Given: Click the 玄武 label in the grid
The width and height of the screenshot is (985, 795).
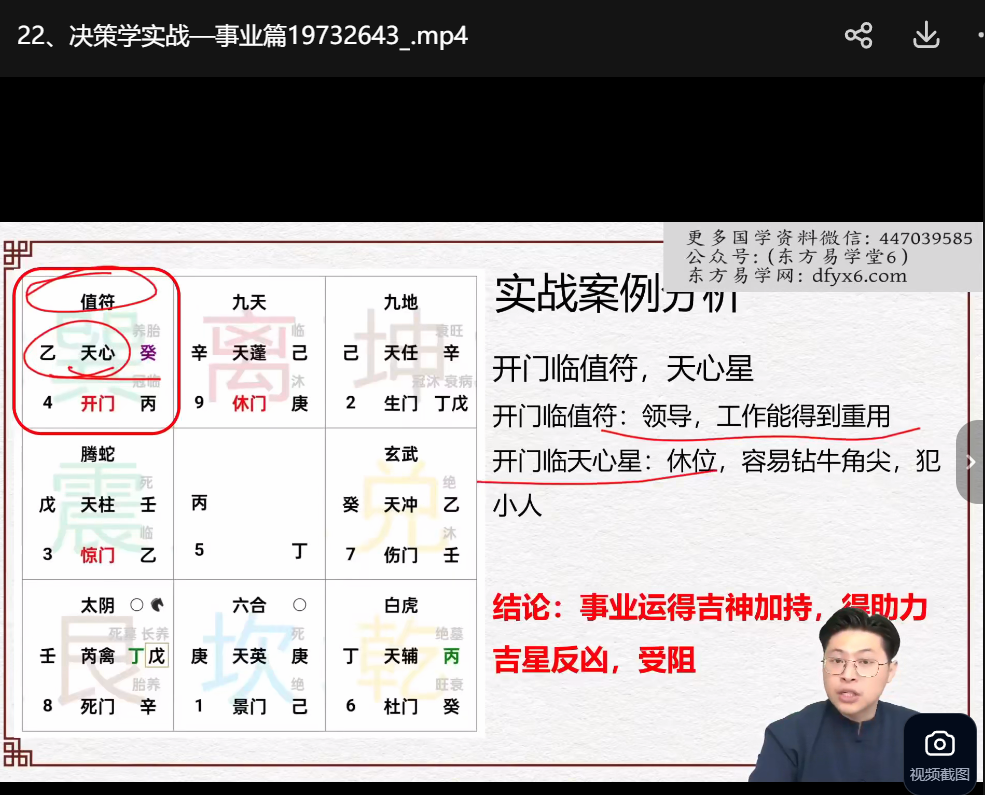Looking at the screenshot, I should tap(401, 454).
